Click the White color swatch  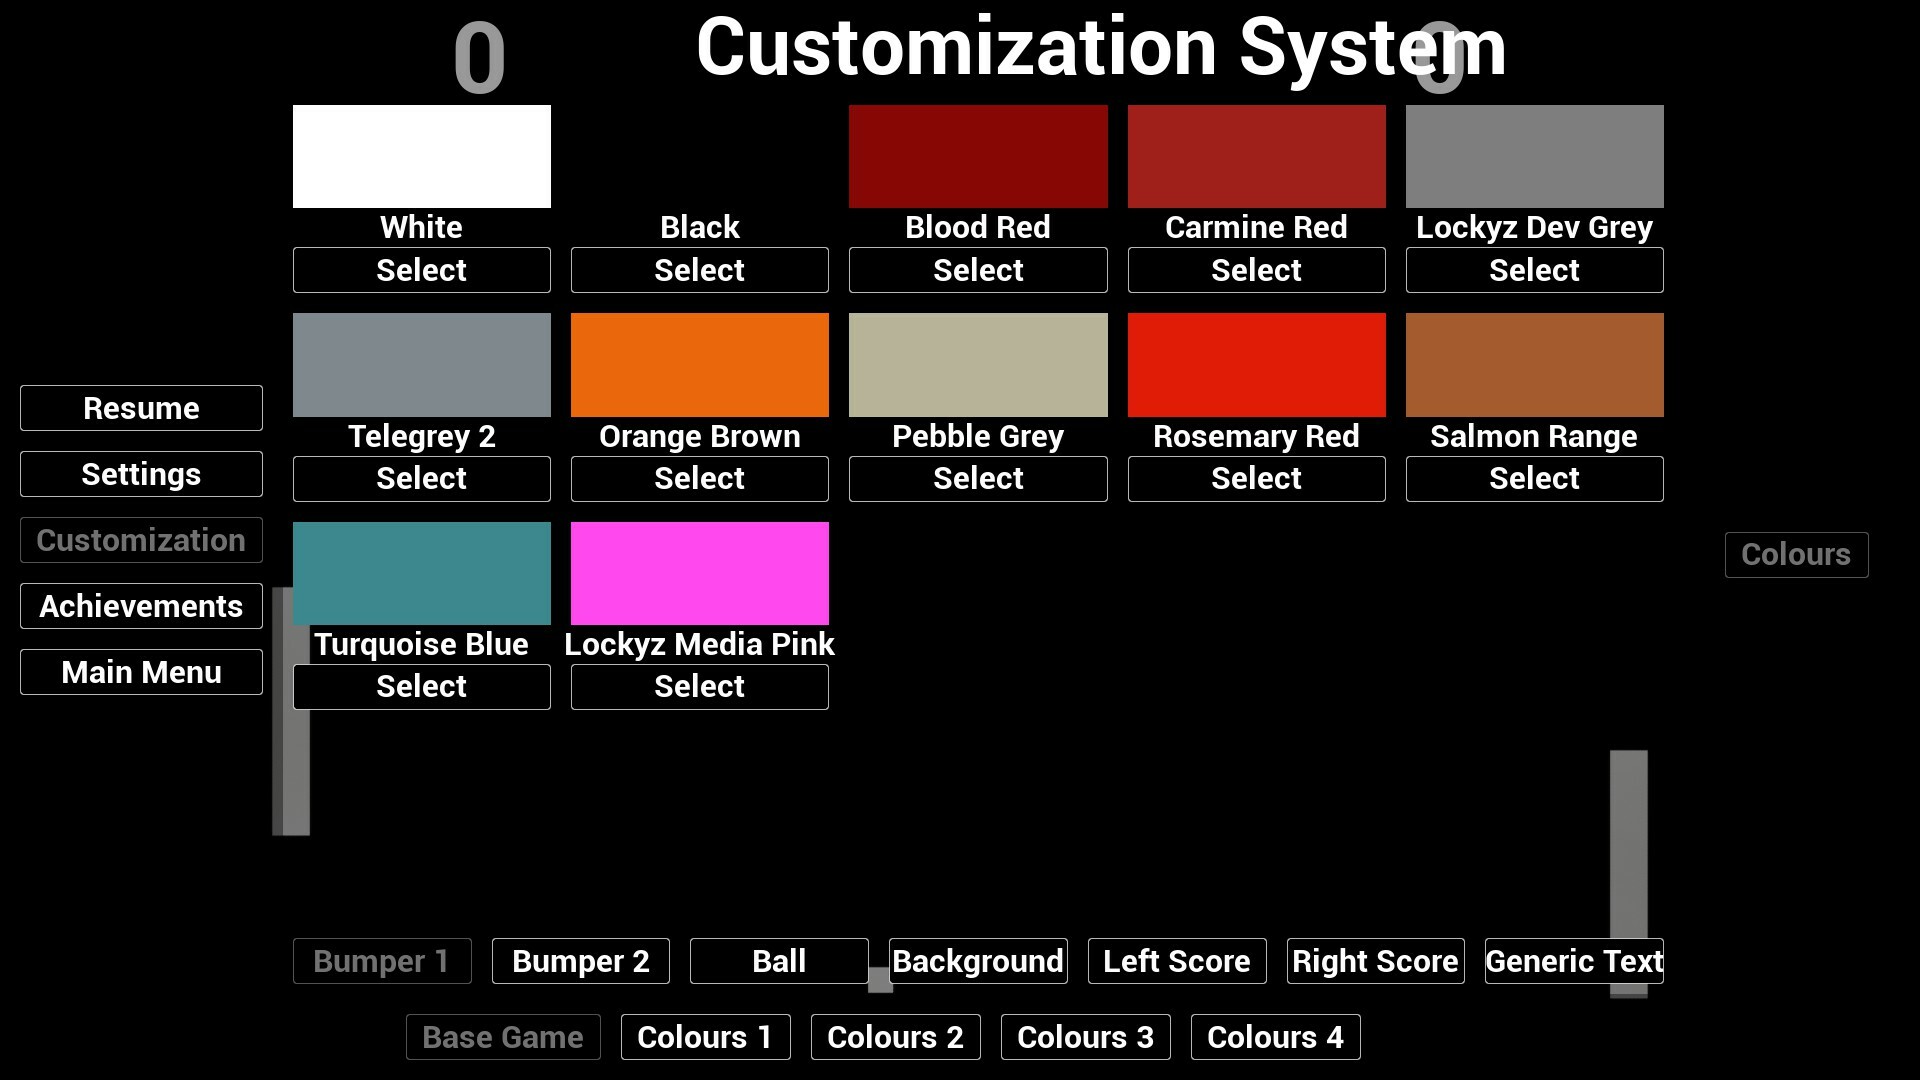click(x=421, y=156)
